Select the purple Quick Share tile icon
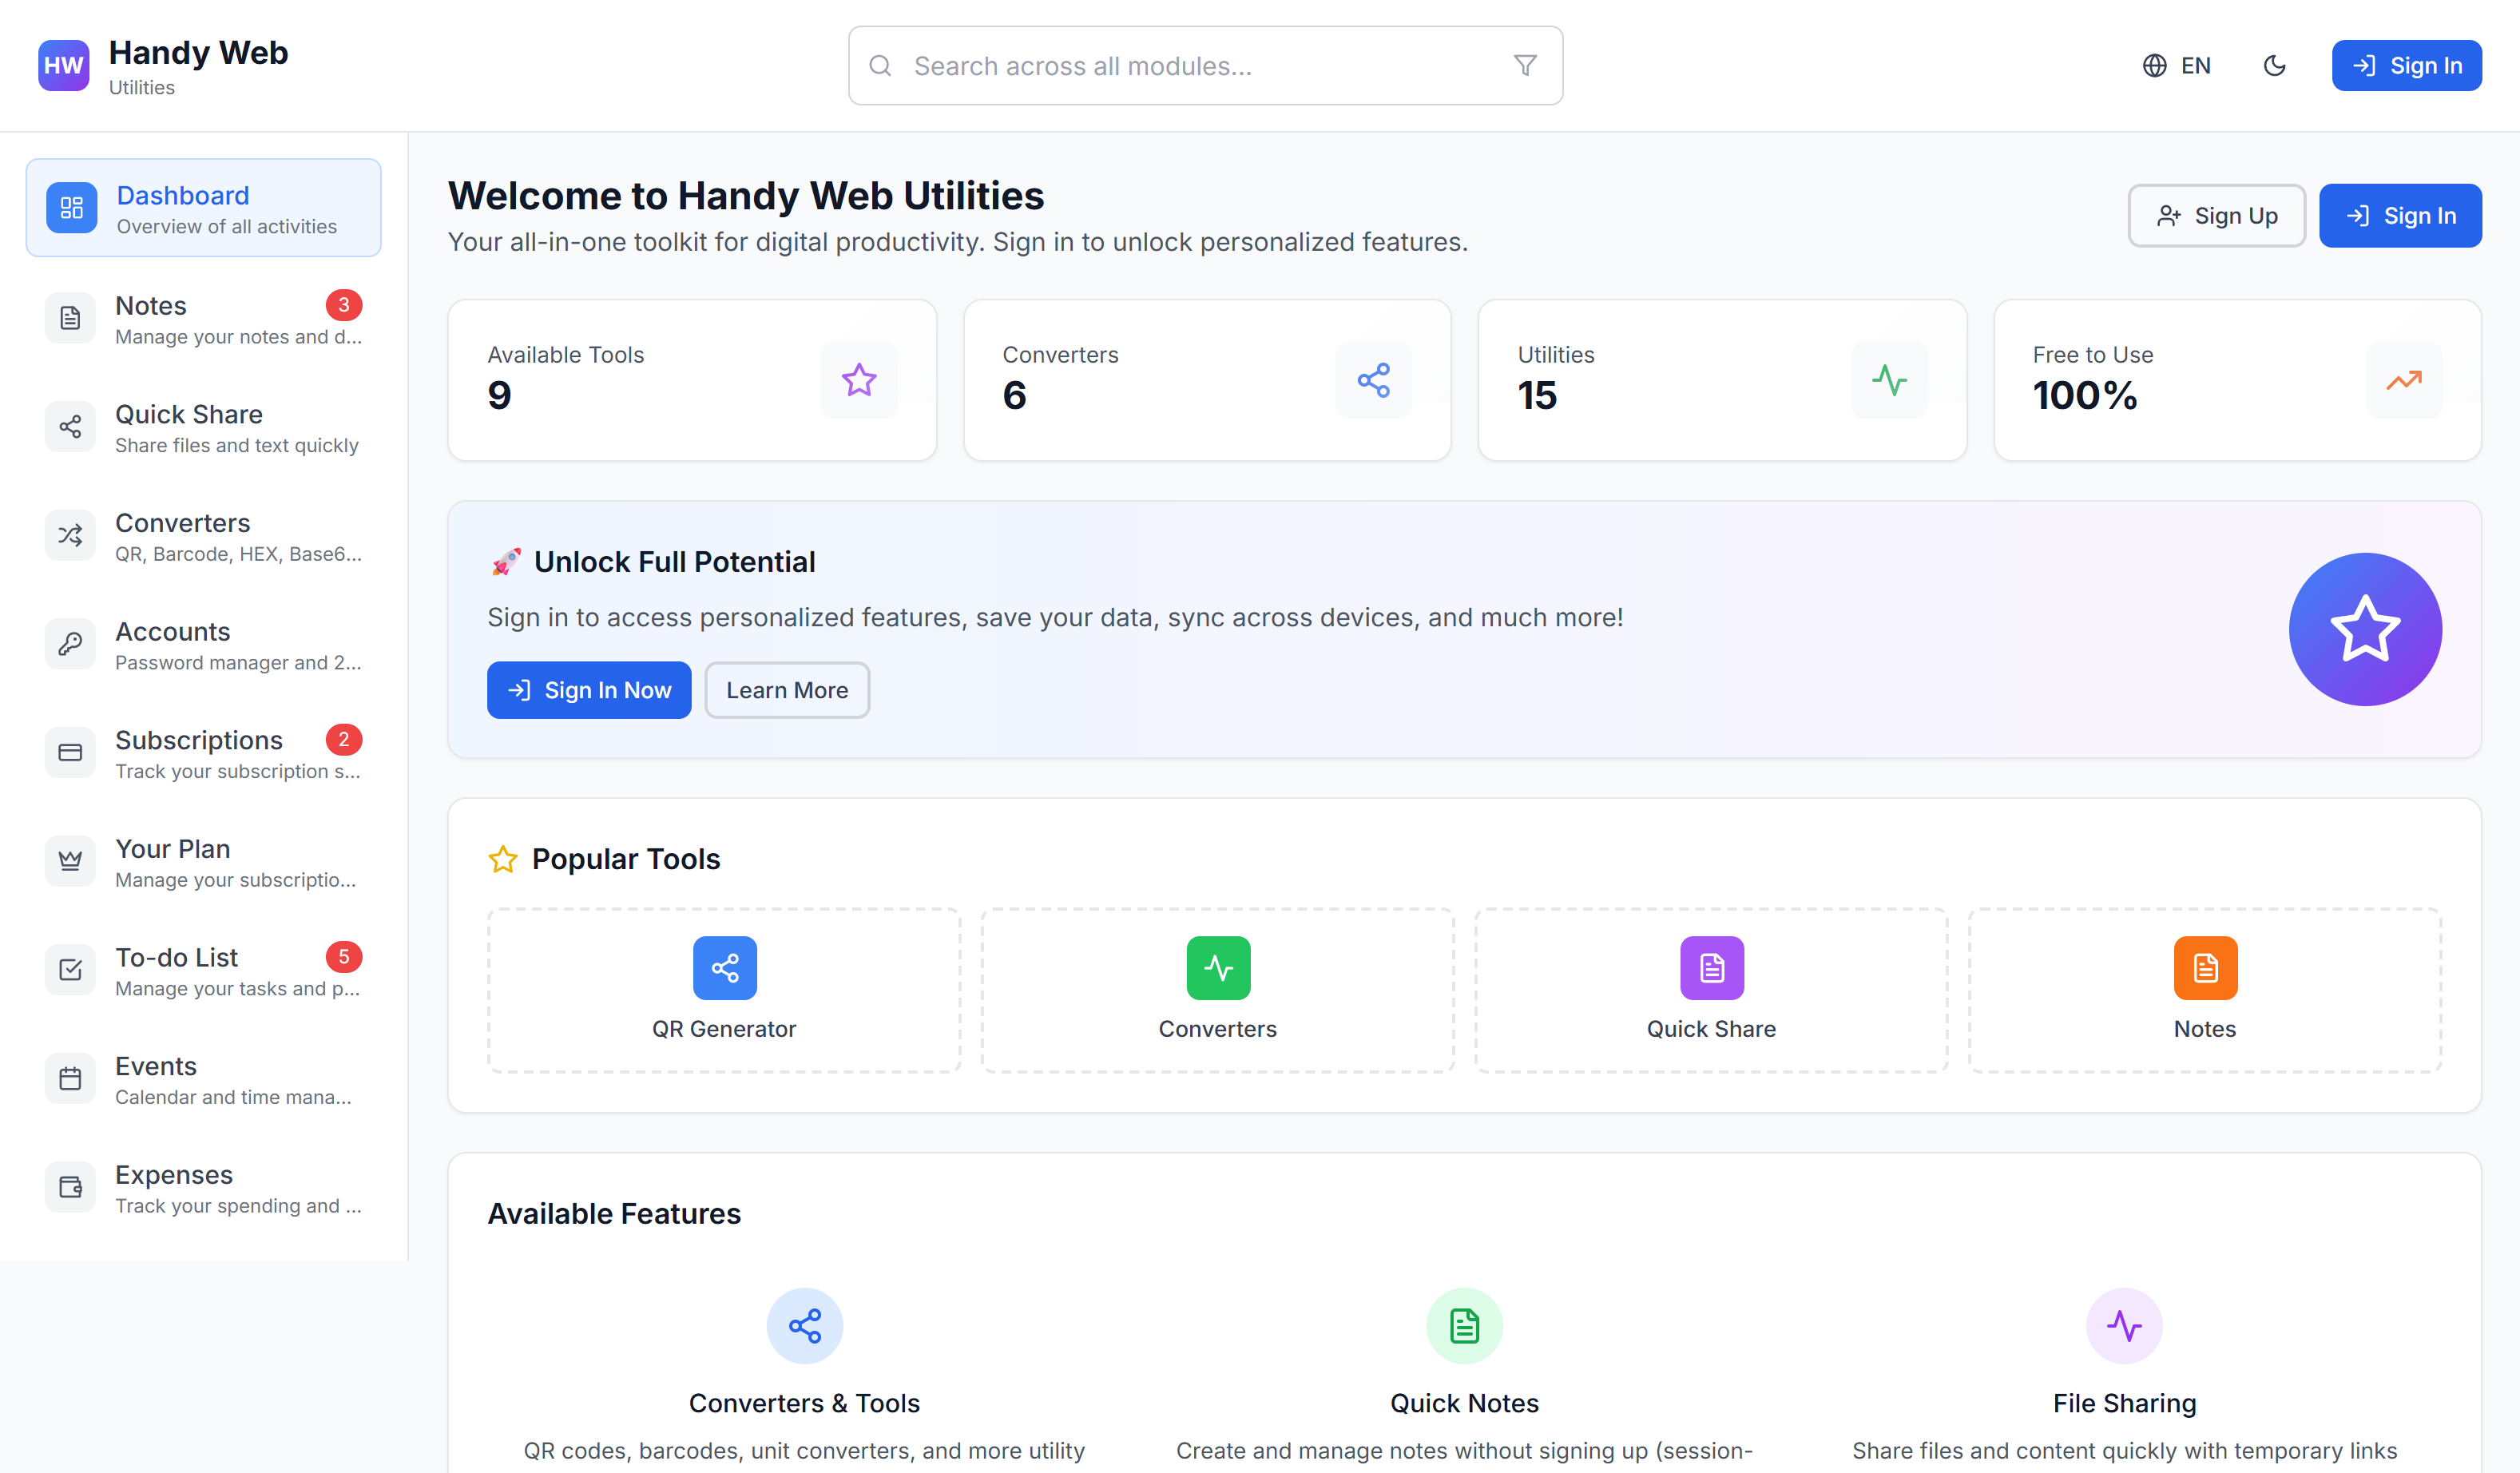This screenshot has width=2520, height=1473. (1711, 967)
